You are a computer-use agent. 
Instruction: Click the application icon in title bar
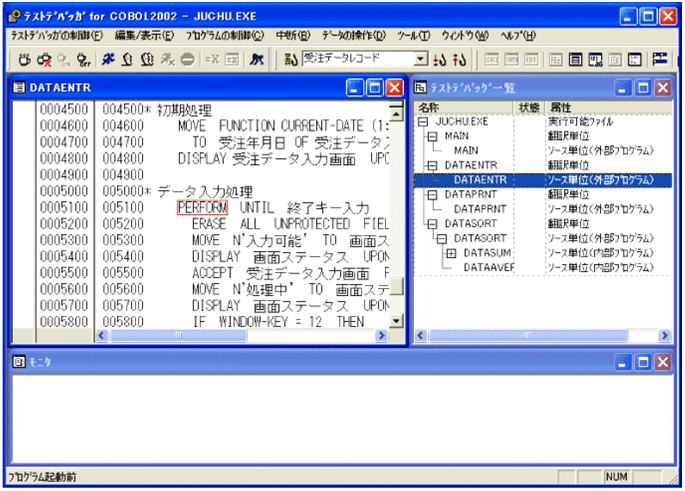[14, 16]
